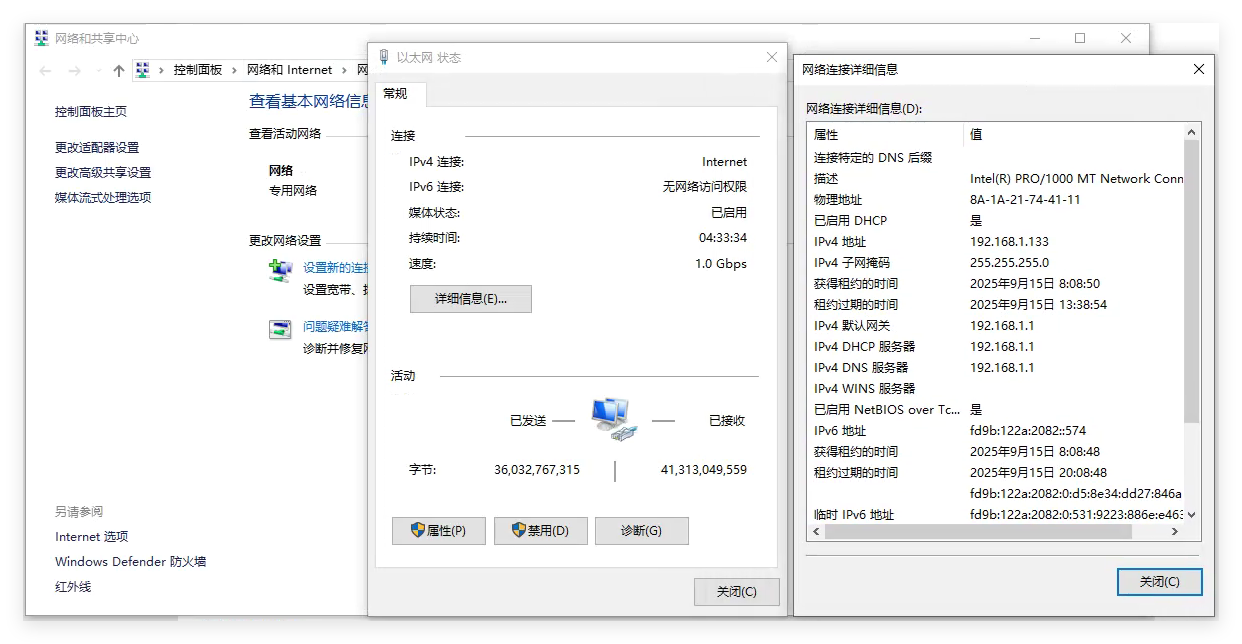Screen dimensions: 1242x644
Task: Click the network computers activity icon
Action: pyautogui.click(x=613, y=418)
